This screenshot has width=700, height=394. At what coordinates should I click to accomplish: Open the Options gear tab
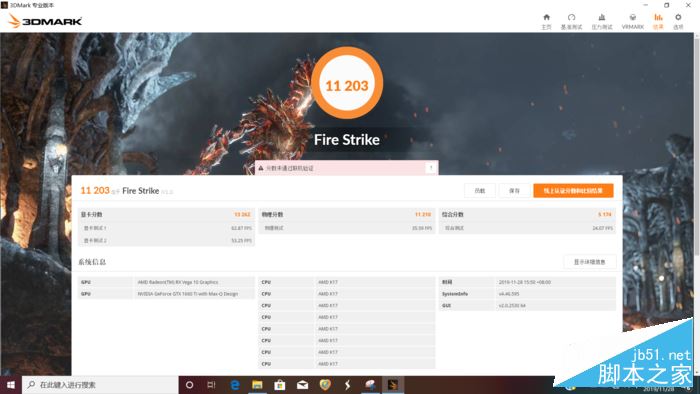(678, 21)
